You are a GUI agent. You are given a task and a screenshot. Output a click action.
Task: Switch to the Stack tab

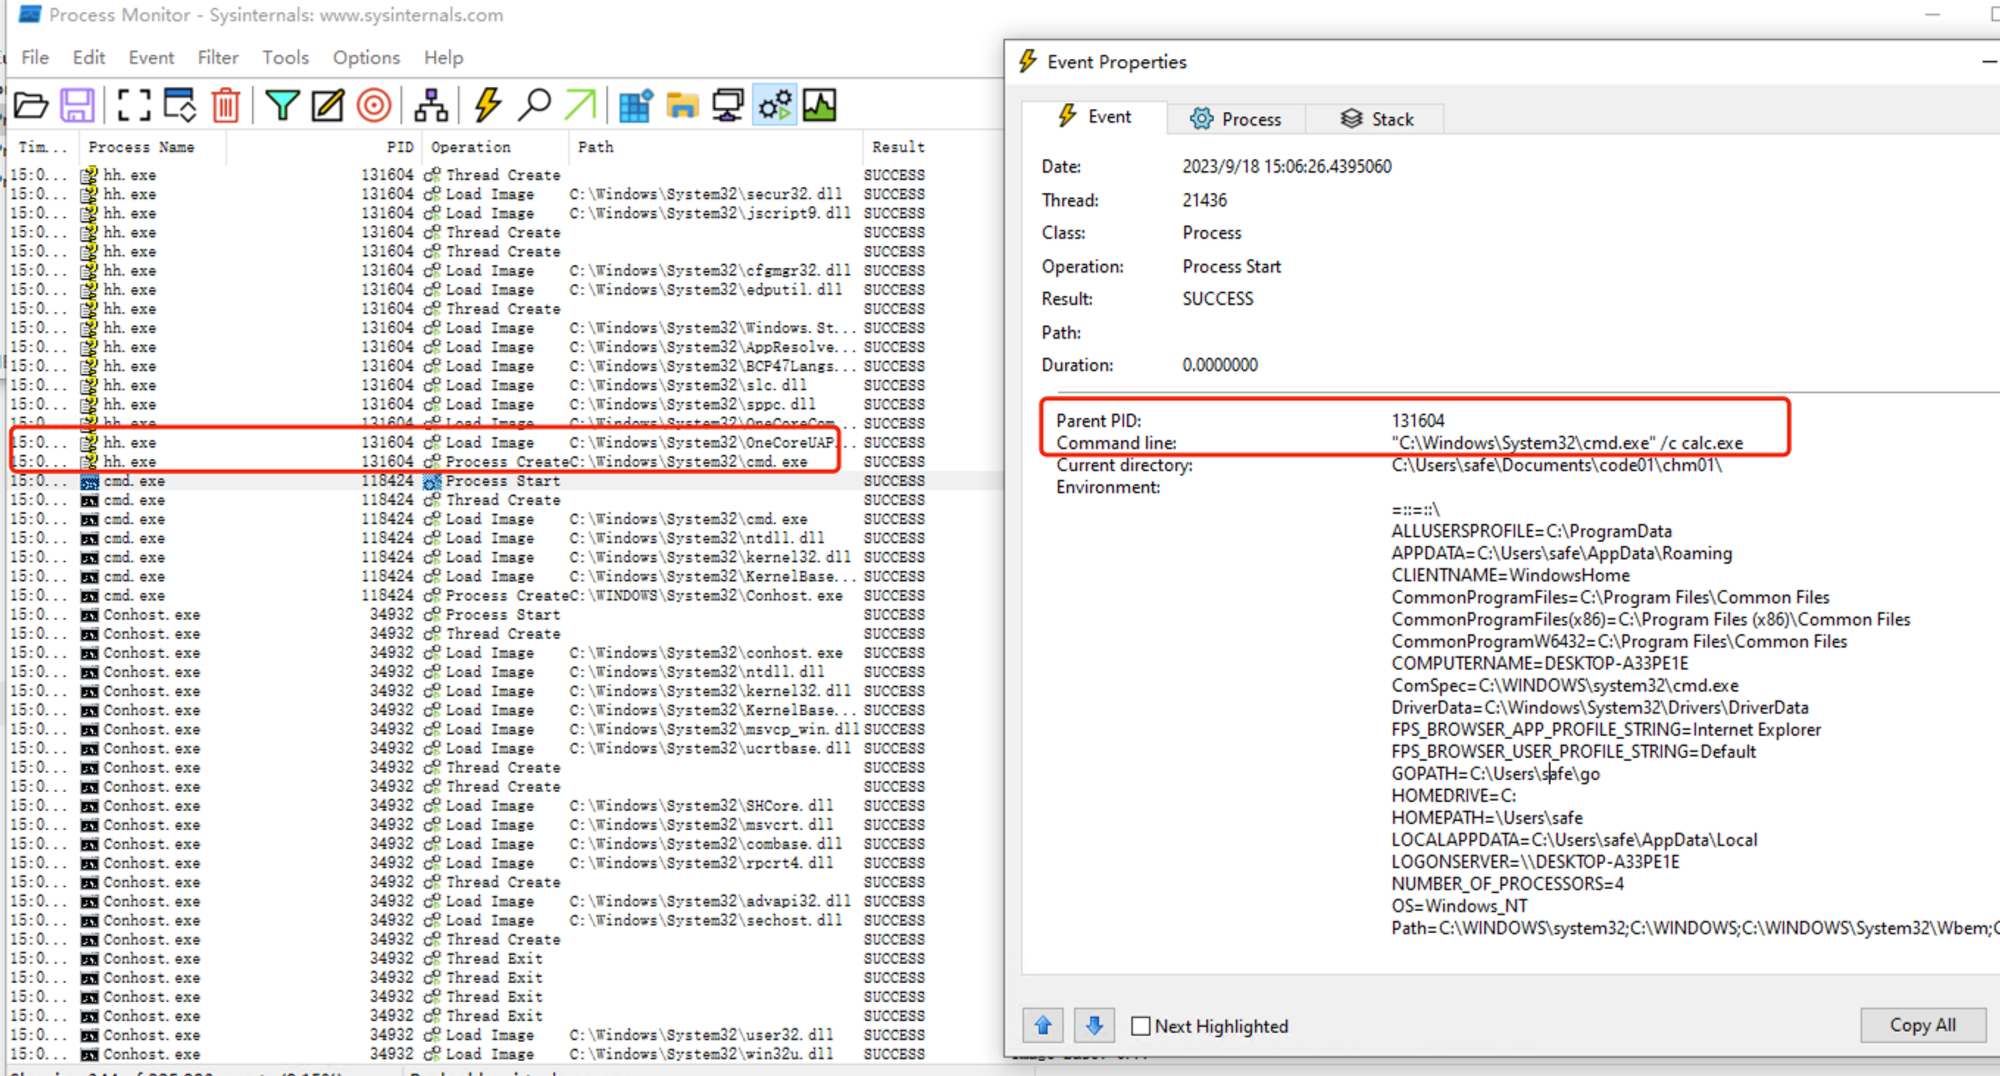pos(1377,119)
